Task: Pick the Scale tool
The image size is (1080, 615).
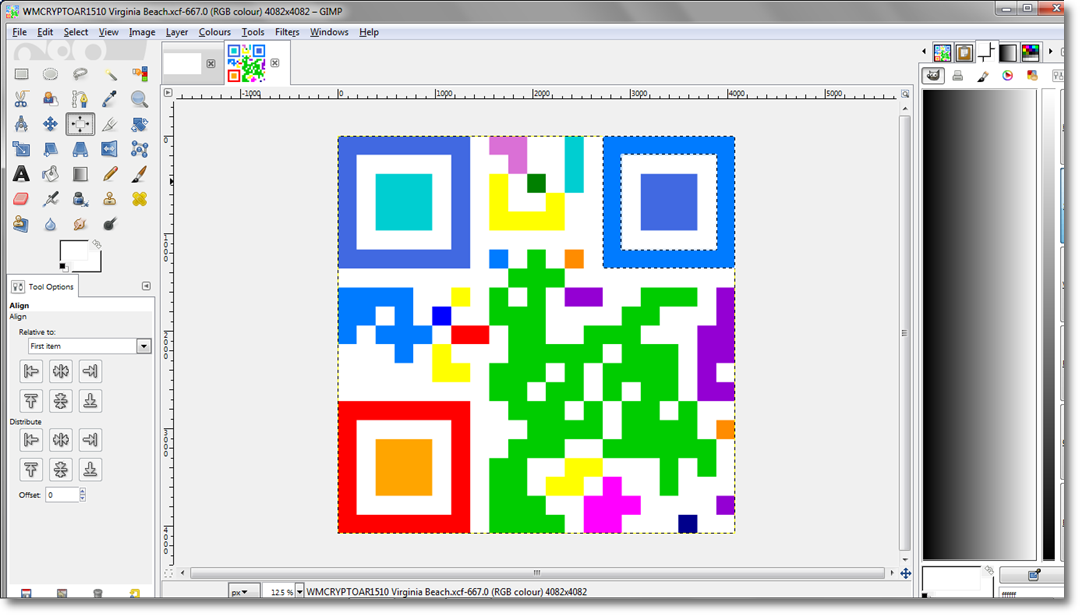Action: point(21,149)
